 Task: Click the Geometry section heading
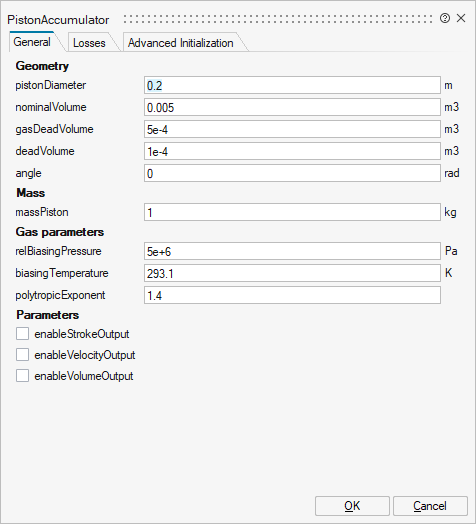(42, 66)
